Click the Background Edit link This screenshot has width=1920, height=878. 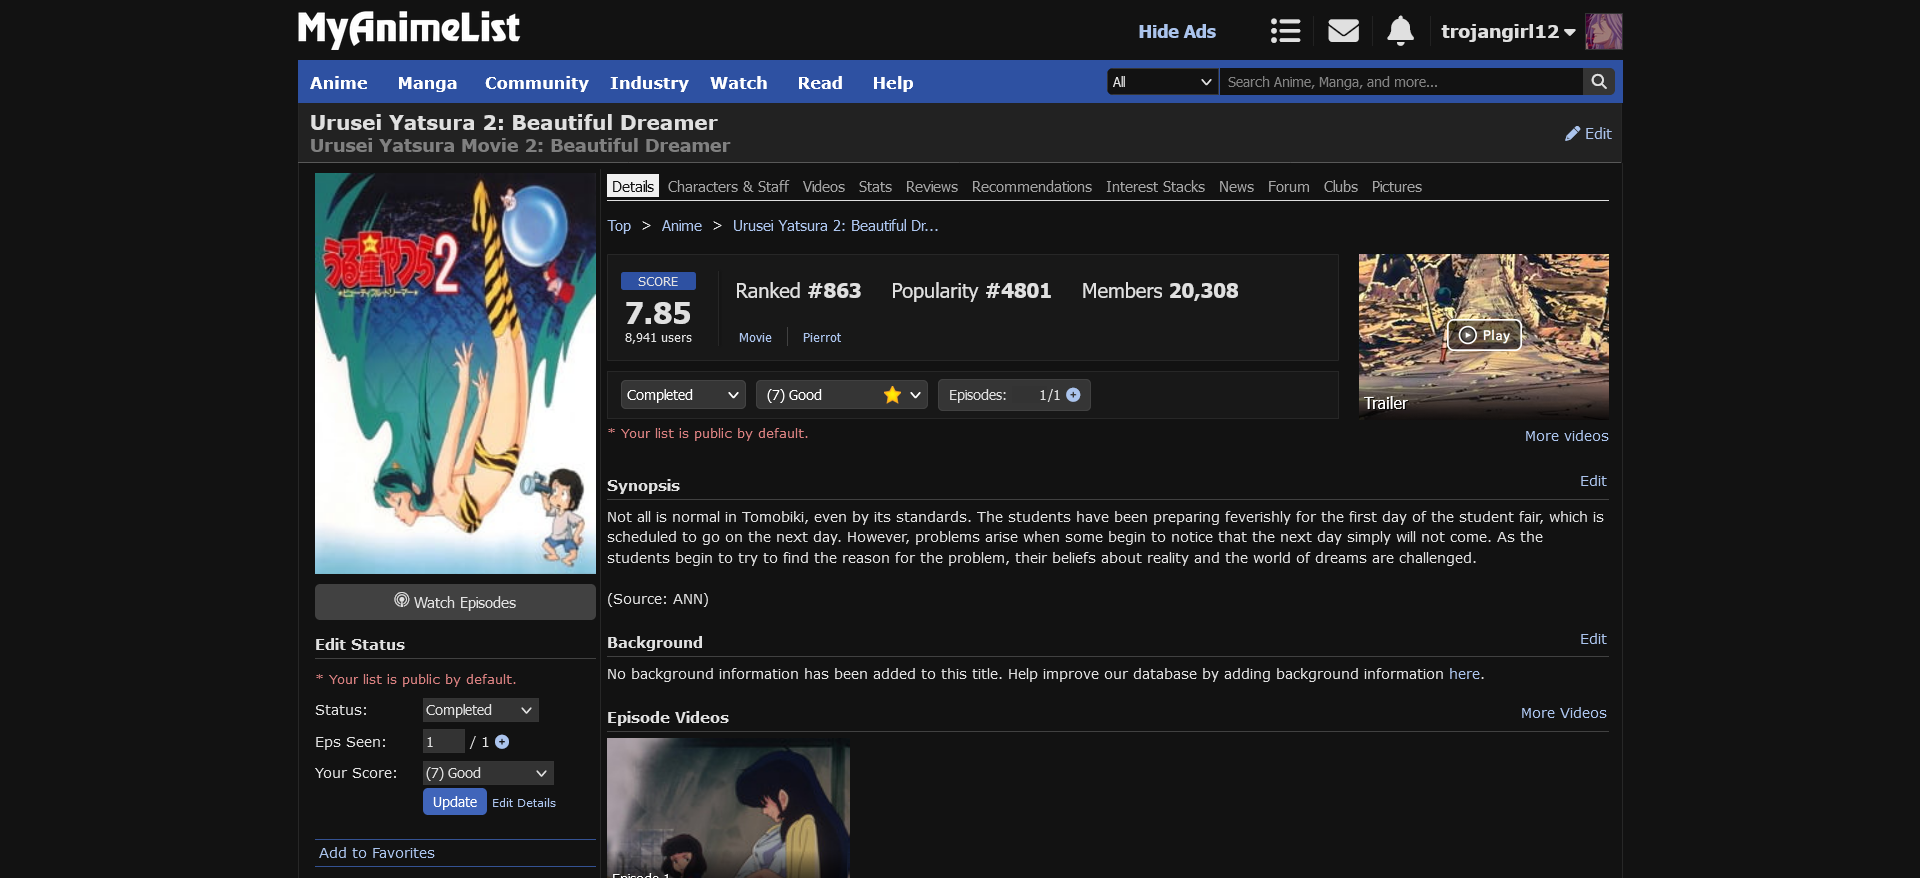tap(1593, 639)
